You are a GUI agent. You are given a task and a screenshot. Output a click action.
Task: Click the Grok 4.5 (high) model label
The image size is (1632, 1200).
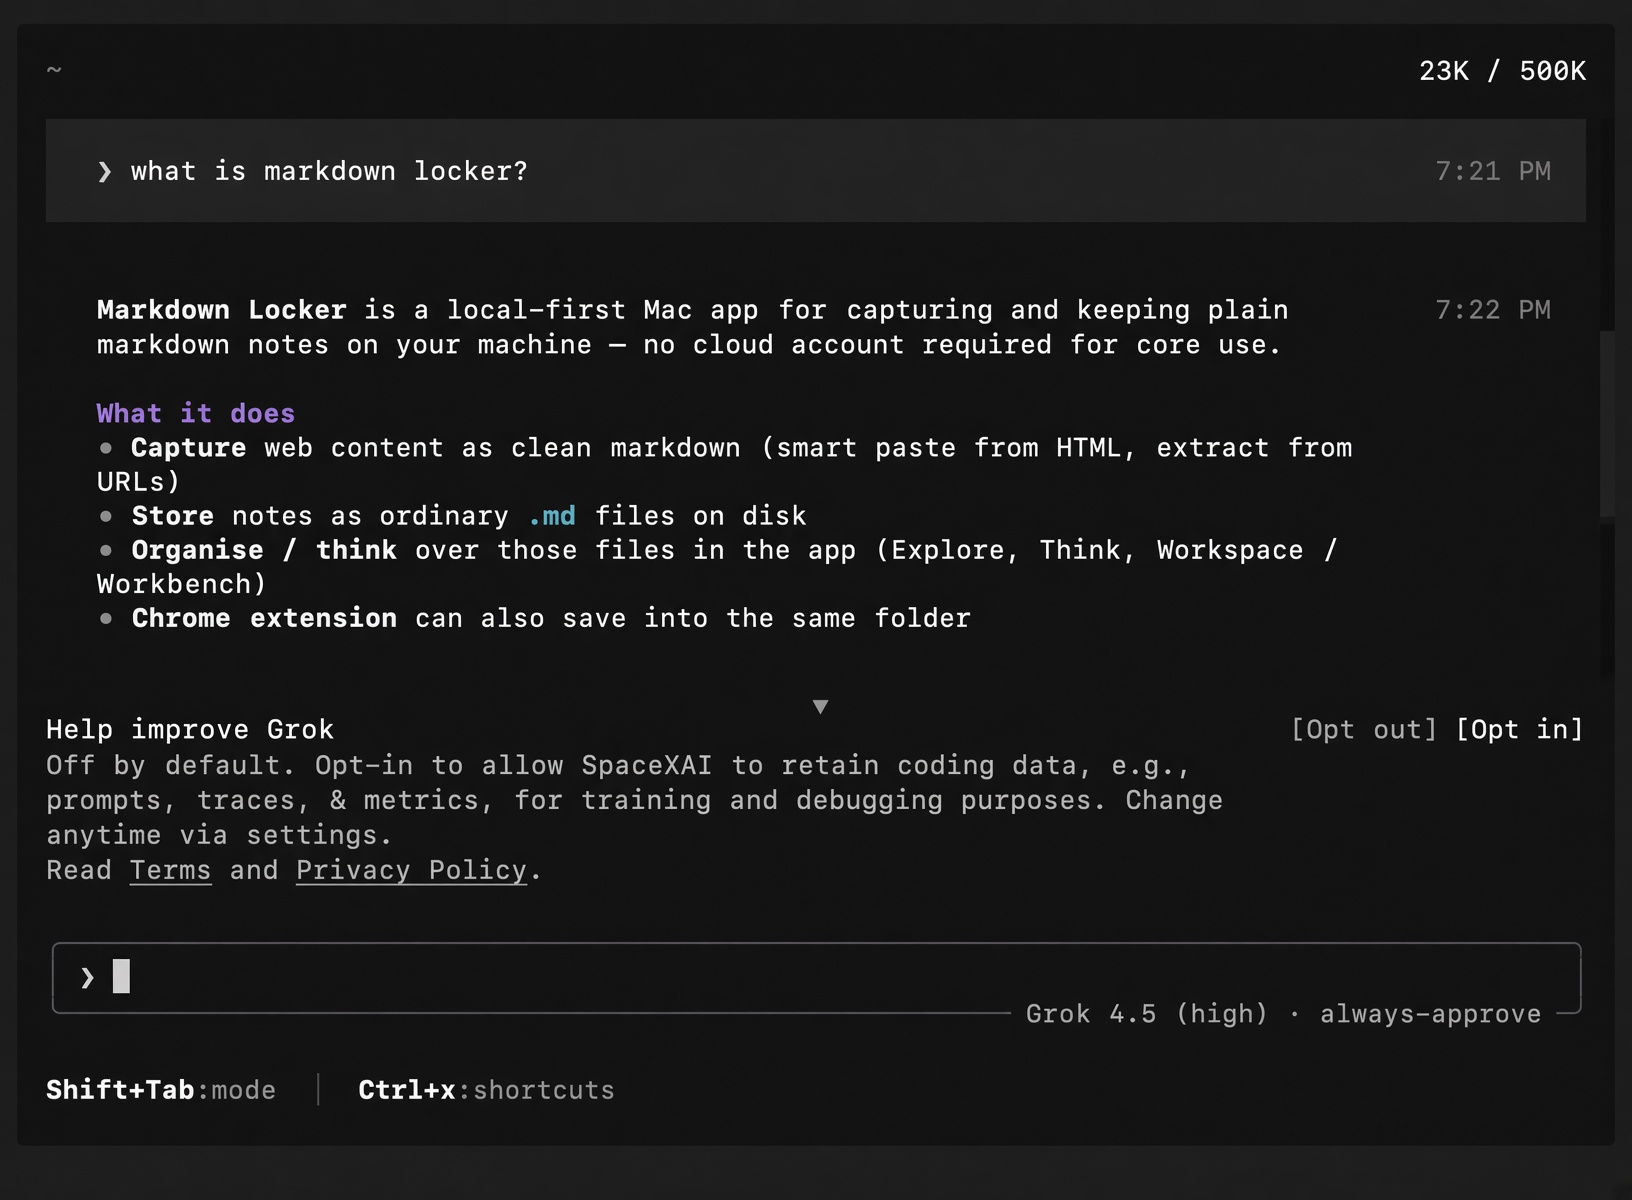coord(1146,1014)
